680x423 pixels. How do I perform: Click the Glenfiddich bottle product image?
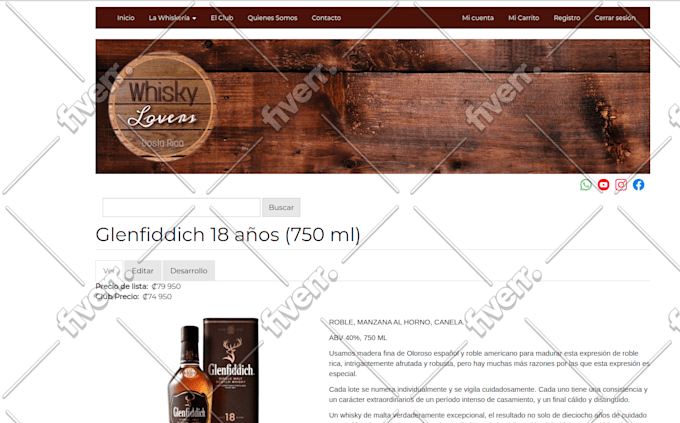[213, 370]
